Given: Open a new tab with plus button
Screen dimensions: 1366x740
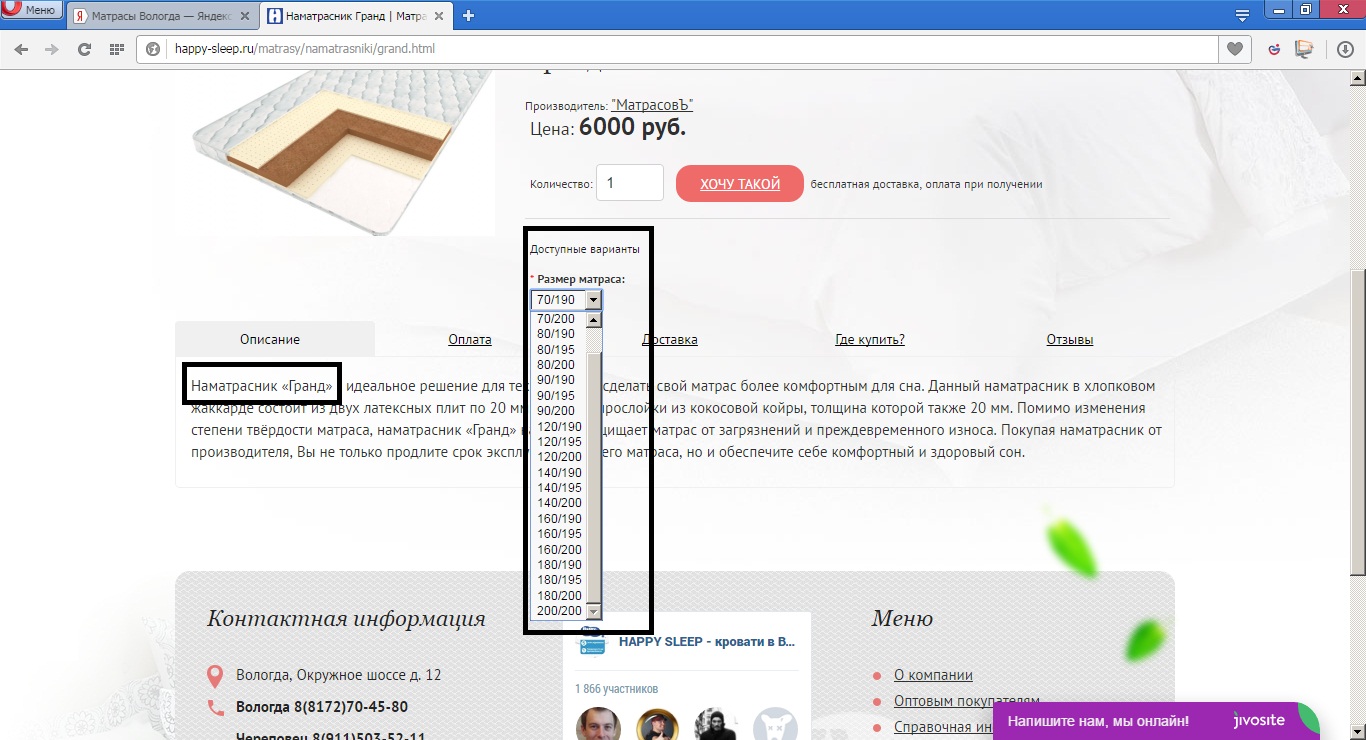Looking at the screenshot, I should point(468,15).
